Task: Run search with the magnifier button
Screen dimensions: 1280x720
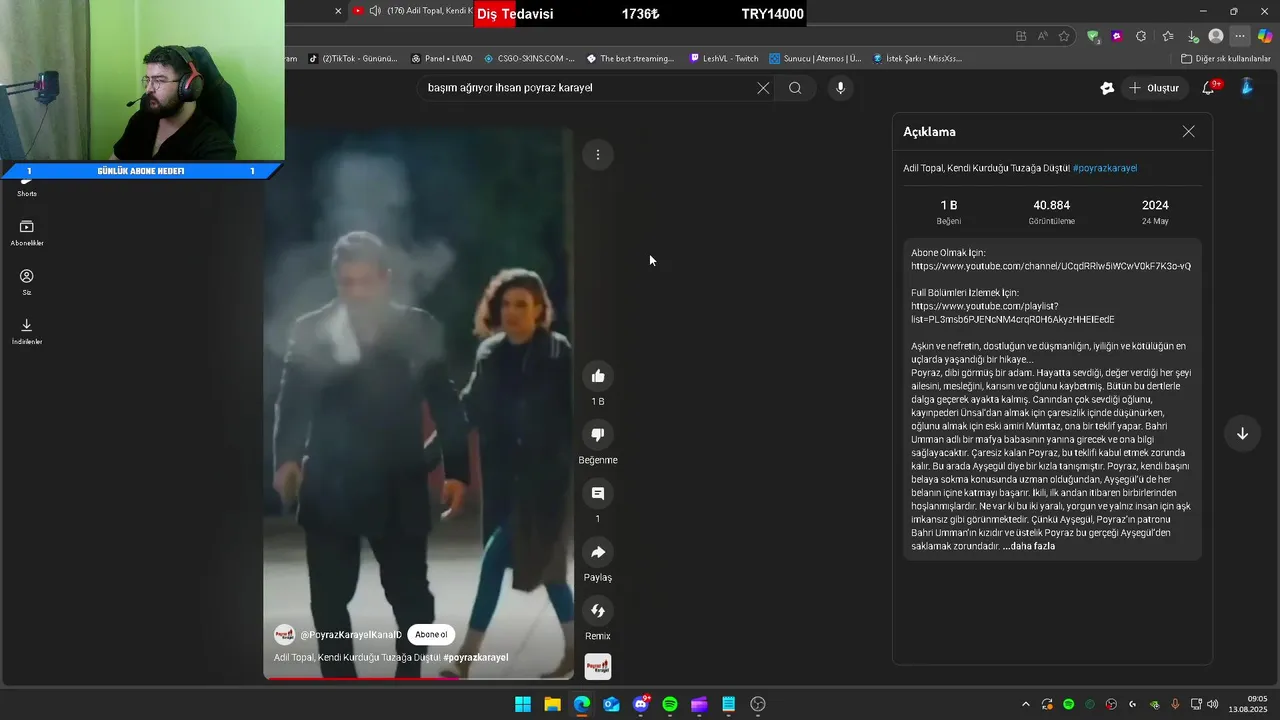Action: tap(795, 88)
